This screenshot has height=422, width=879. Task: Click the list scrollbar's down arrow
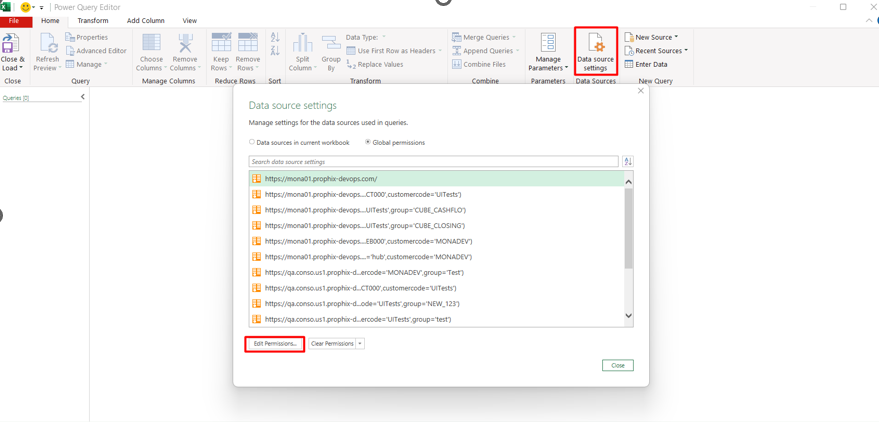pos(628,316)
